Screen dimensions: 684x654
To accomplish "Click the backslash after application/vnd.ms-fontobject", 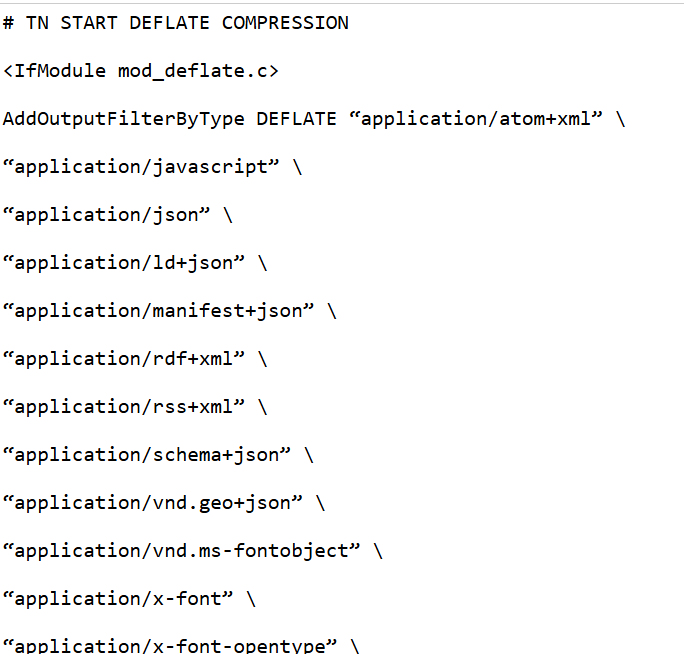I will pos(378,551).
